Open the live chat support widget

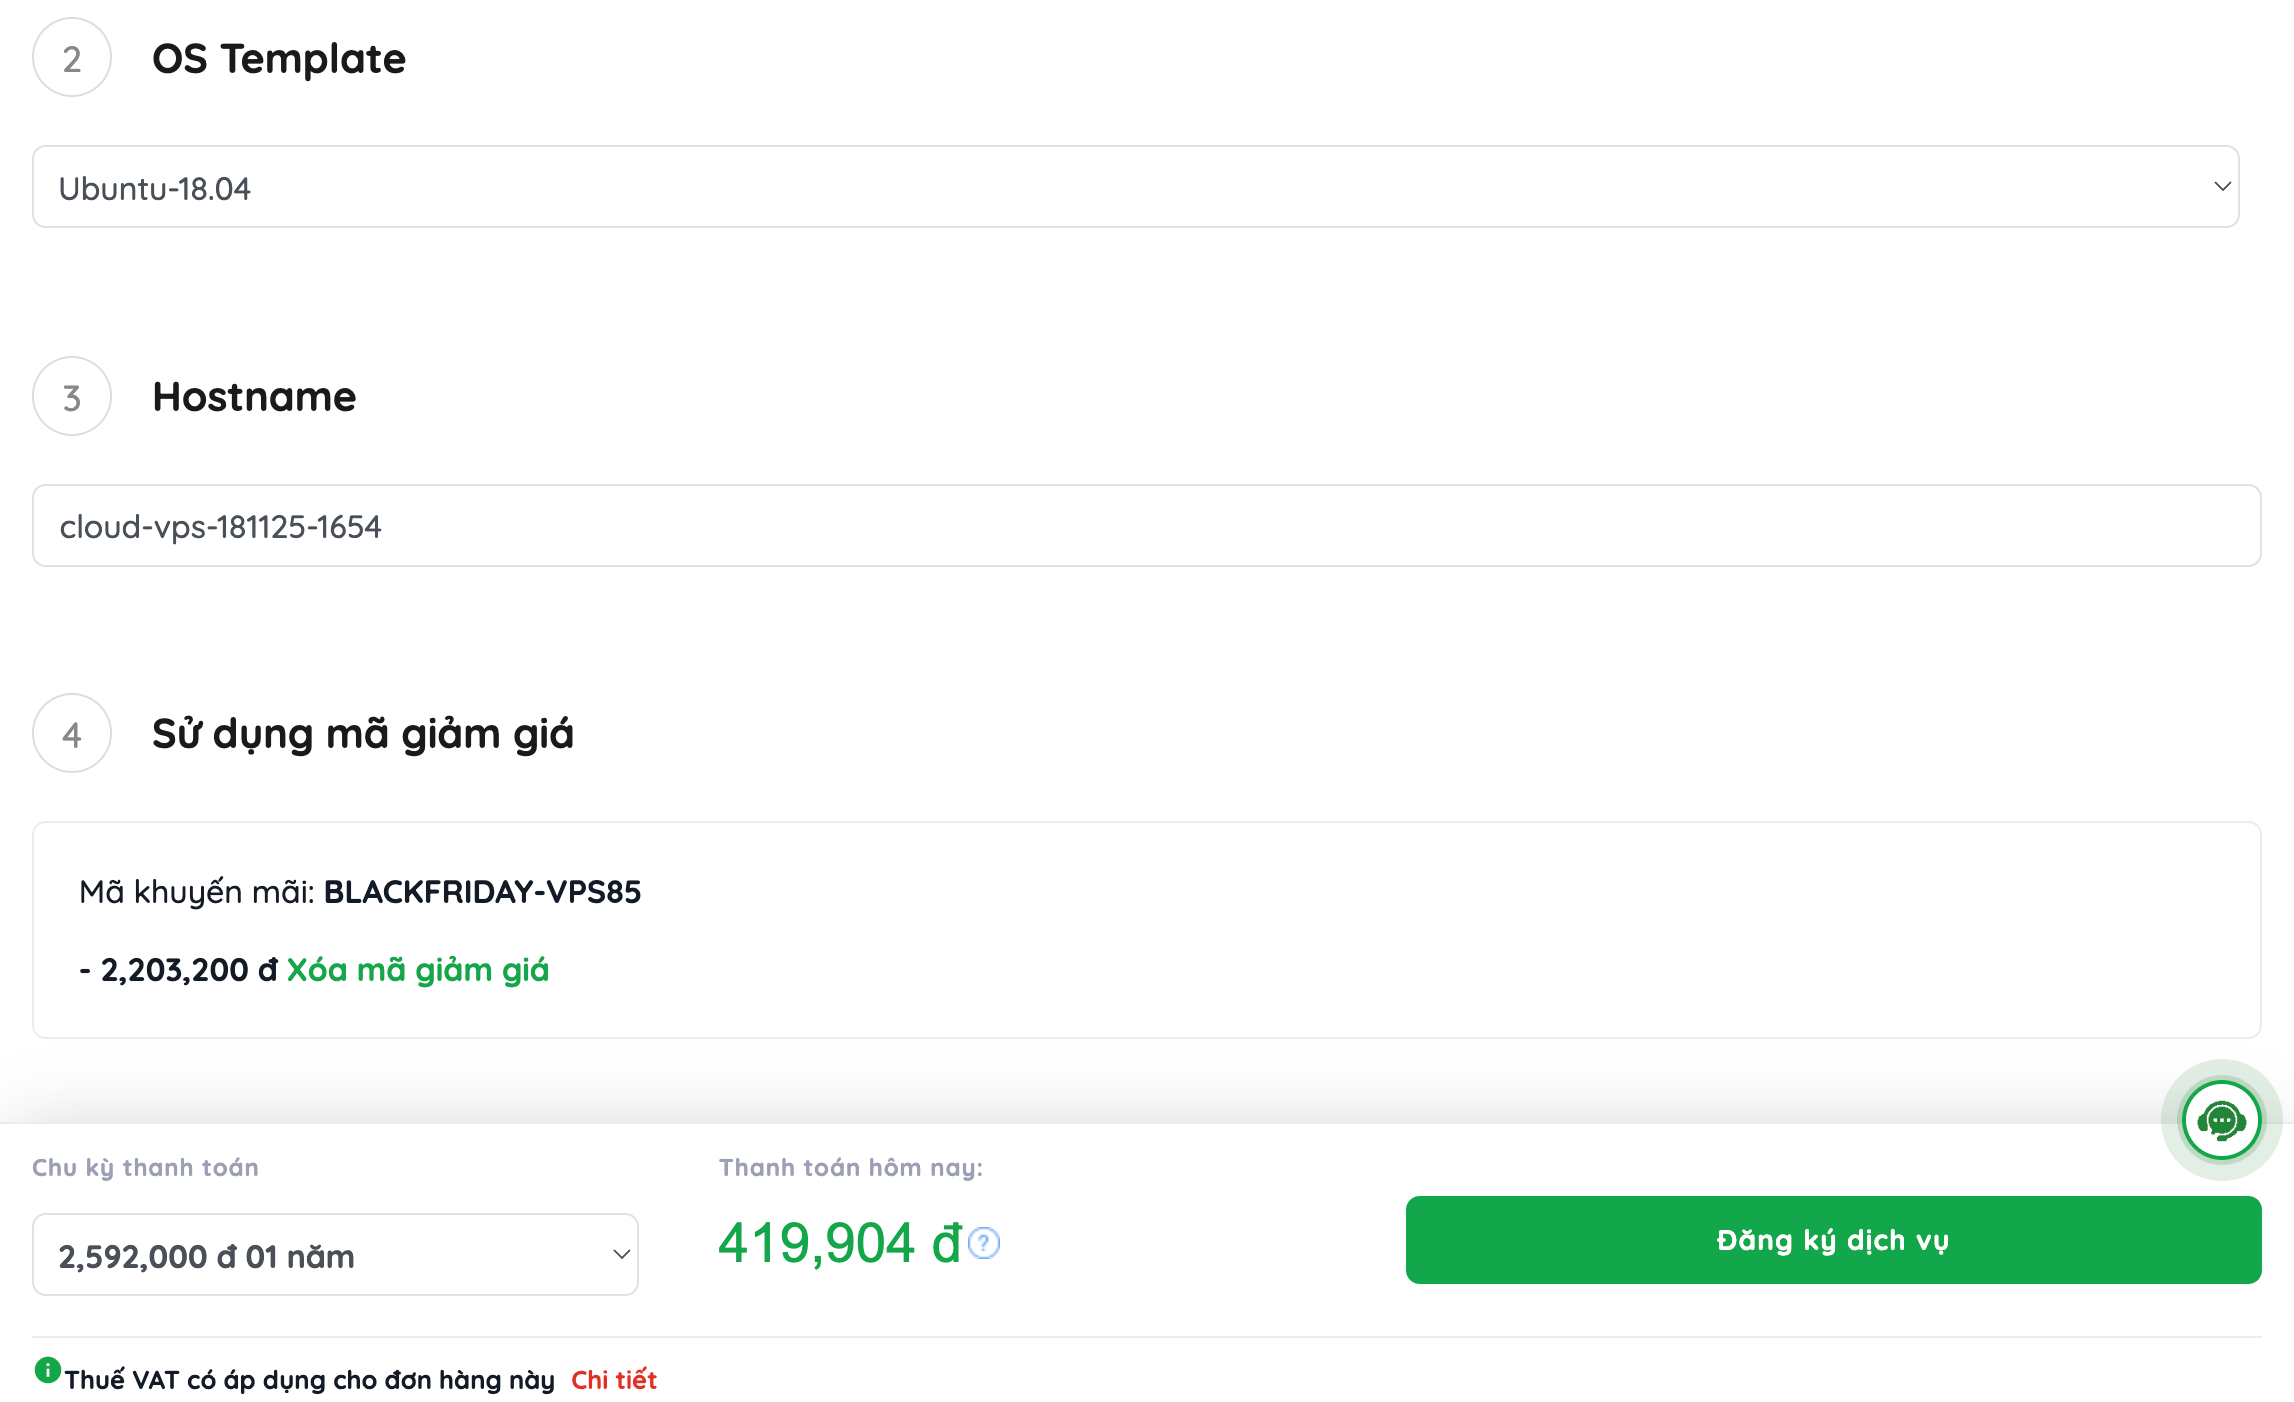click(2221, 1120)
